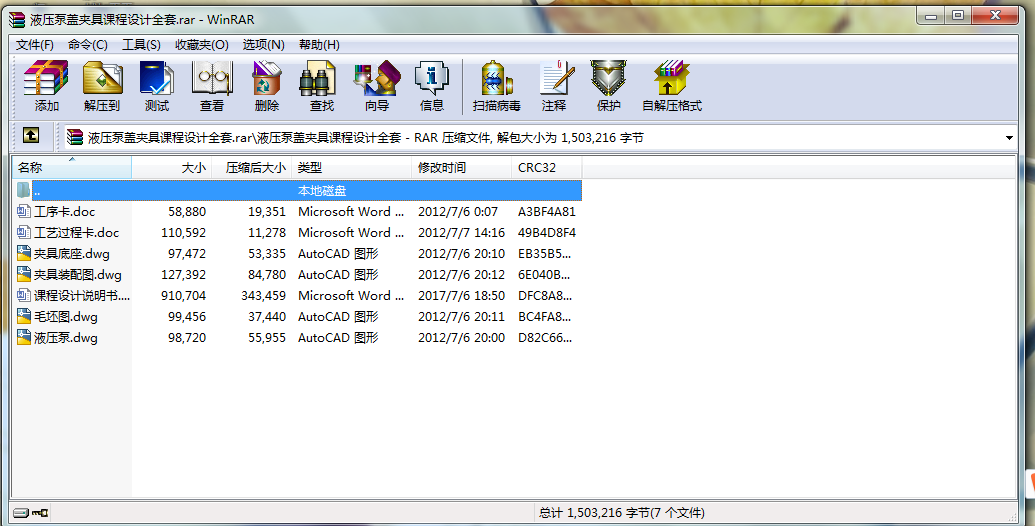
Task: Click CRC value A3BF4A81
Action: click(547, 212)
